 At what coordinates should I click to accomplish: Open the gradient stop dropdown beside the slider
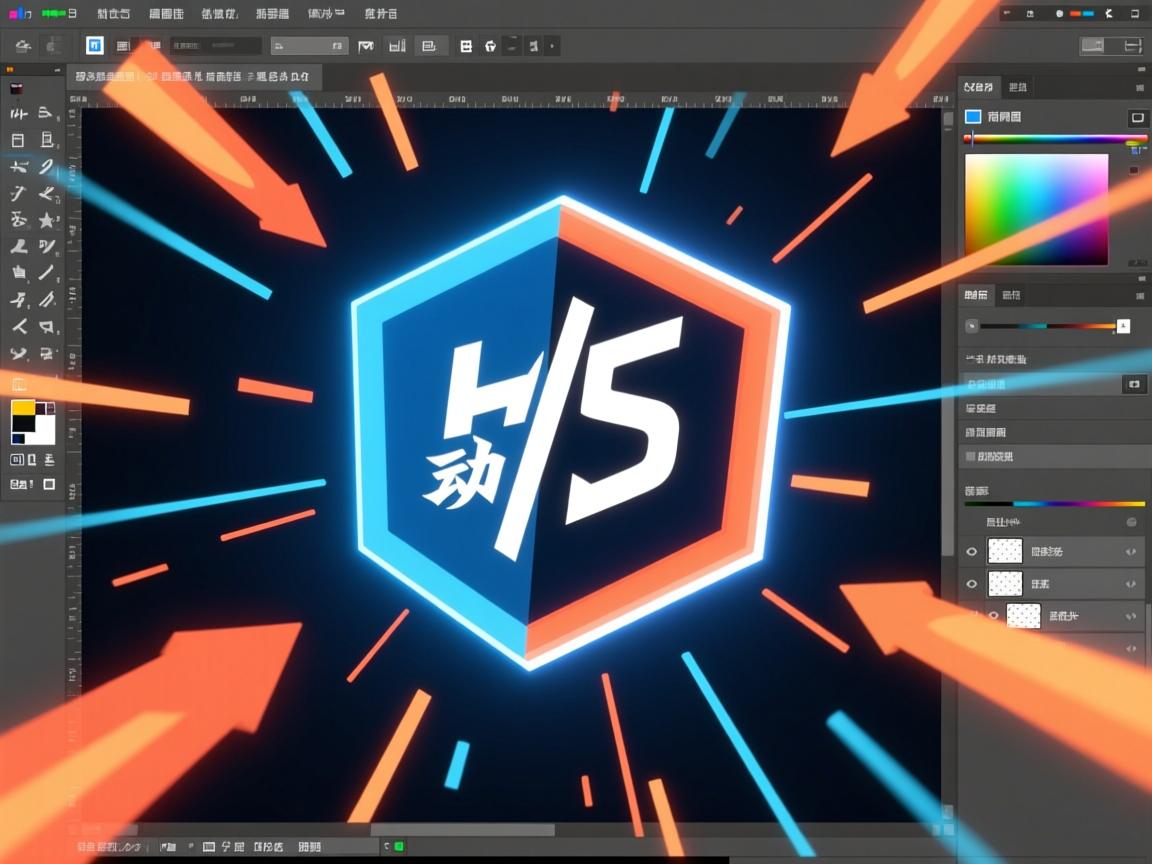(1122, 327)
